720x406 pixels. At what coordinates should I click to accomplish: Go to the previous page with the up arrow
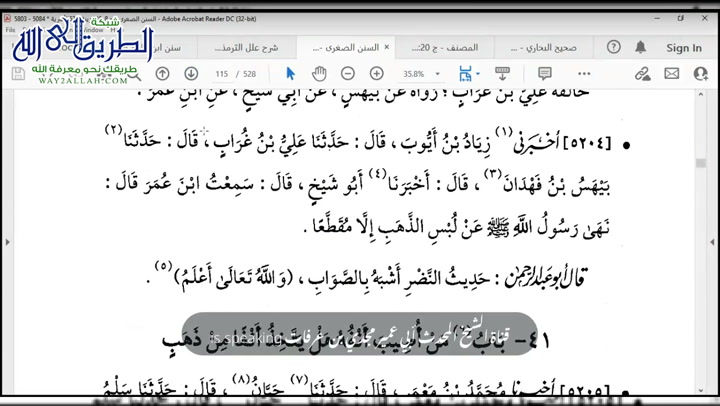pos(163,73)
